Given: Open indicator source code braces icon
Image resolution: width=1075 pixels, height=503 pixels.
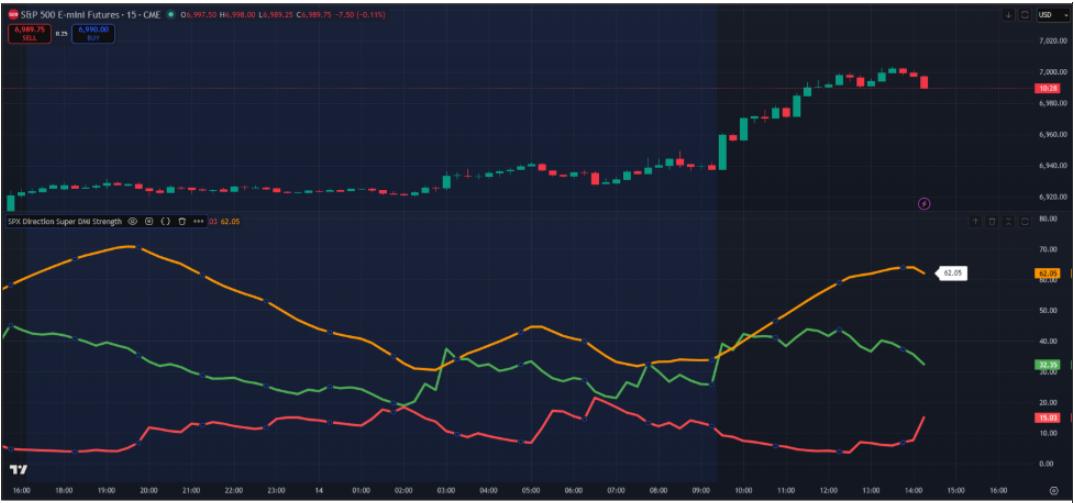Looking at the screenshot, I should 165,222.
